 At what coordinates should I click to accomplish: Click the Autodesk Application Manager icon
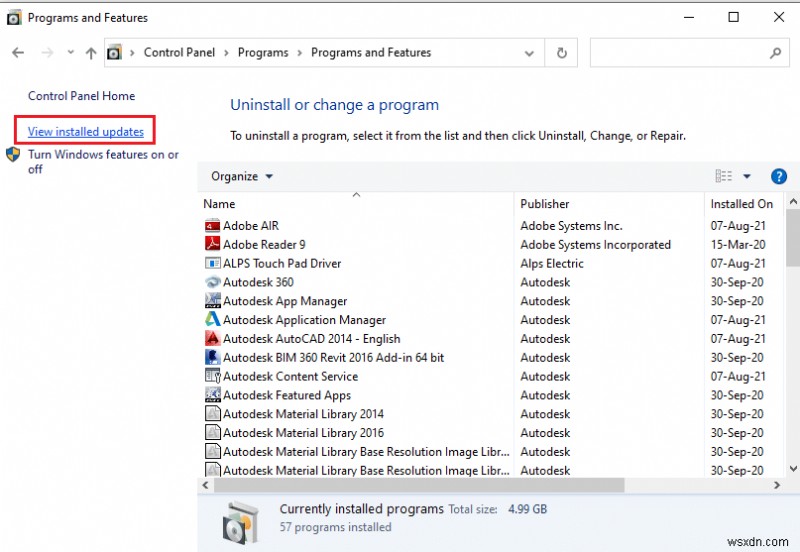coord(212,320)
